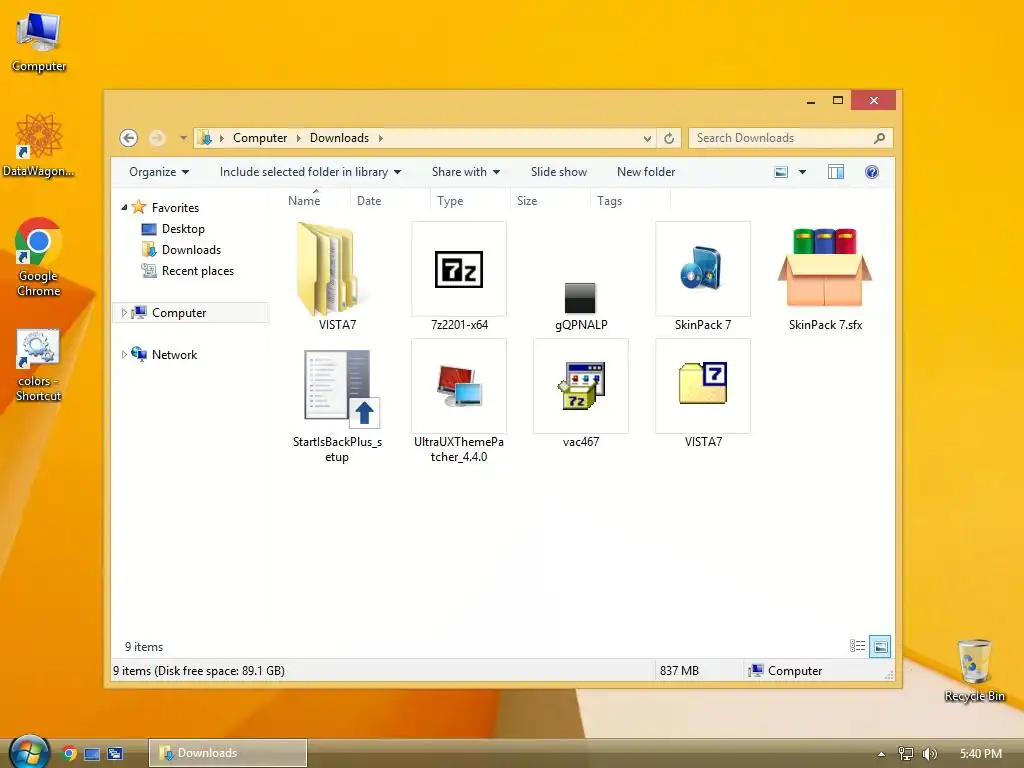Show hidden tray icons arrow

click(881, 754)
